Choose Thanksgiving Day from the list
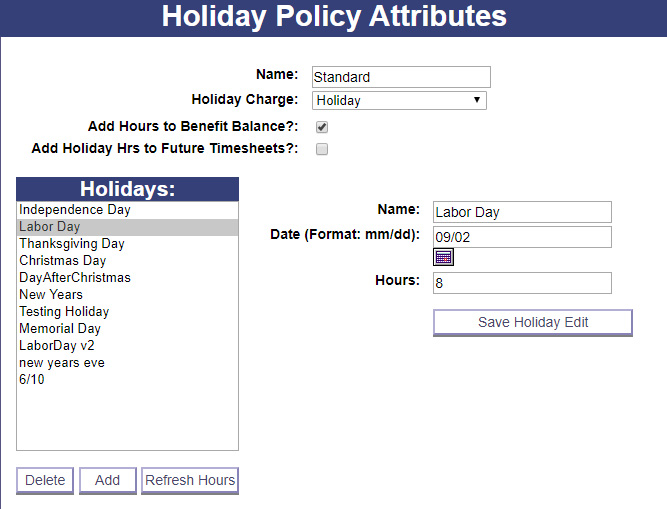This screenshot has width=667, height=509. [x=72, y=244]
